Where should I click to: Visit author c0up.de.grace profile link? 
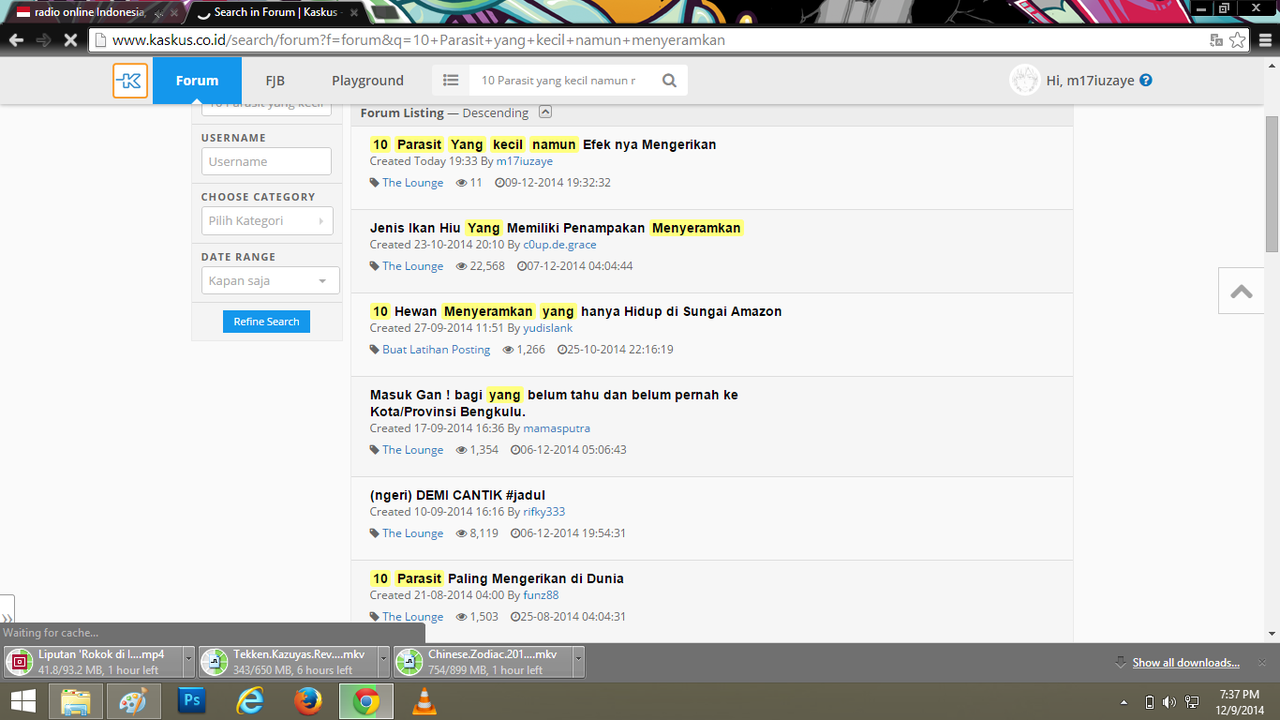(x=559, y=244)
